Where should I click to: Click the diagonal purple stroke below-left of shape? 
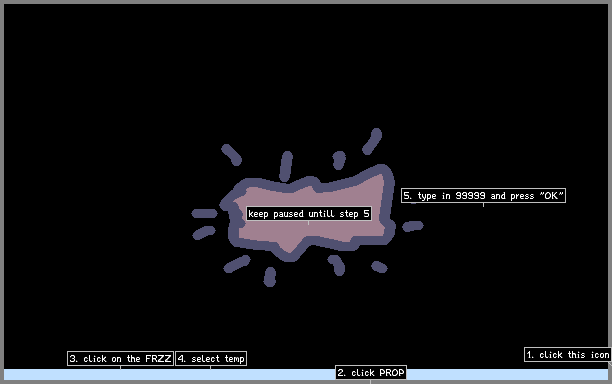coord(237,264)
